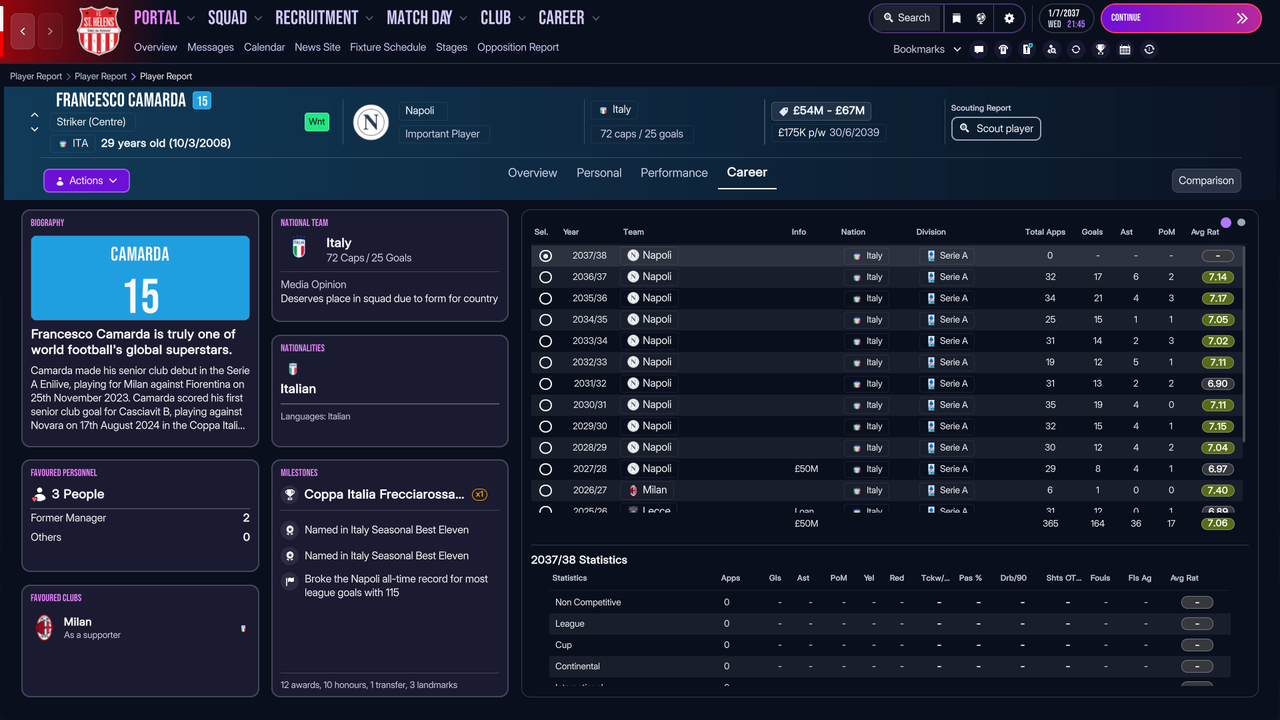
Task: Click the Search button
Action: (x=905, y=18)
